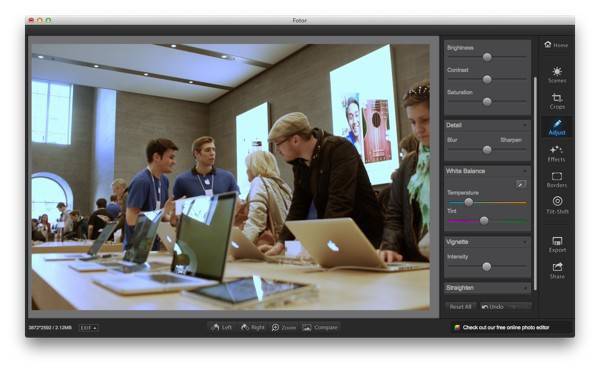Pick white balance with eyedropper
The image size is (600, 372).
[520, 185]
